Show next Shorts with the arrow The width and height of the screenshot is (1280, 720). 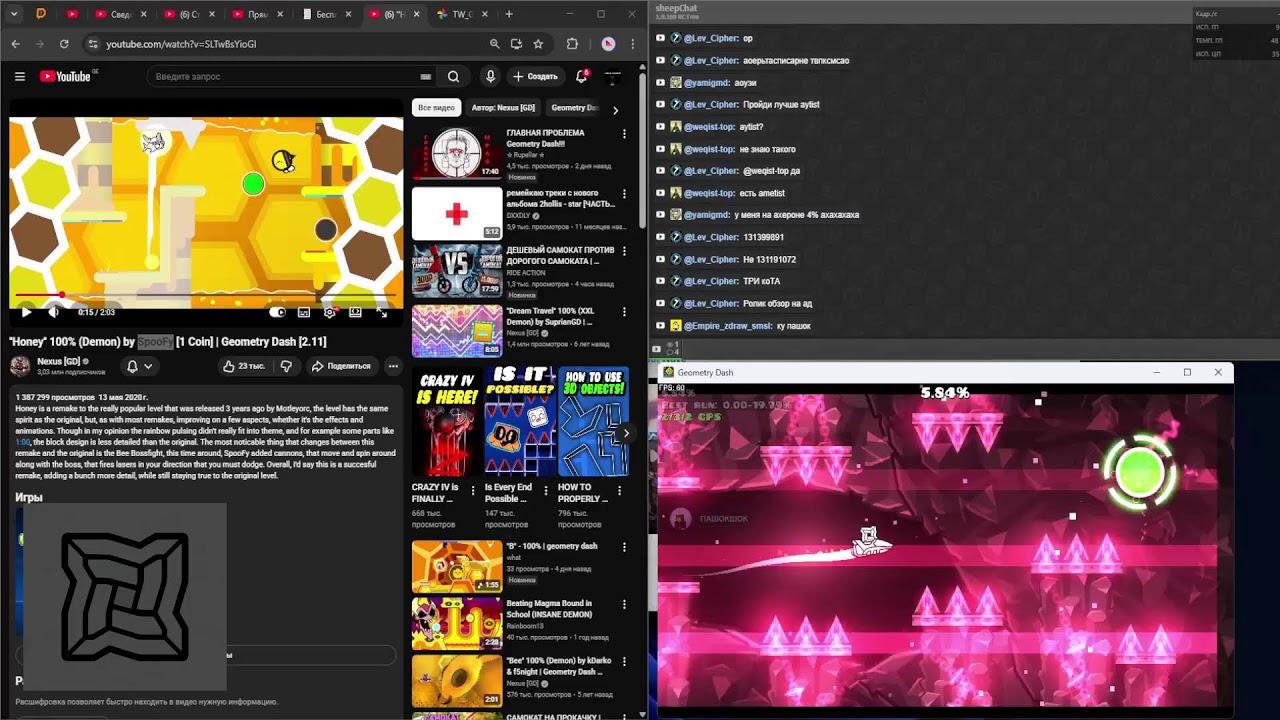[x=625, y=433]
